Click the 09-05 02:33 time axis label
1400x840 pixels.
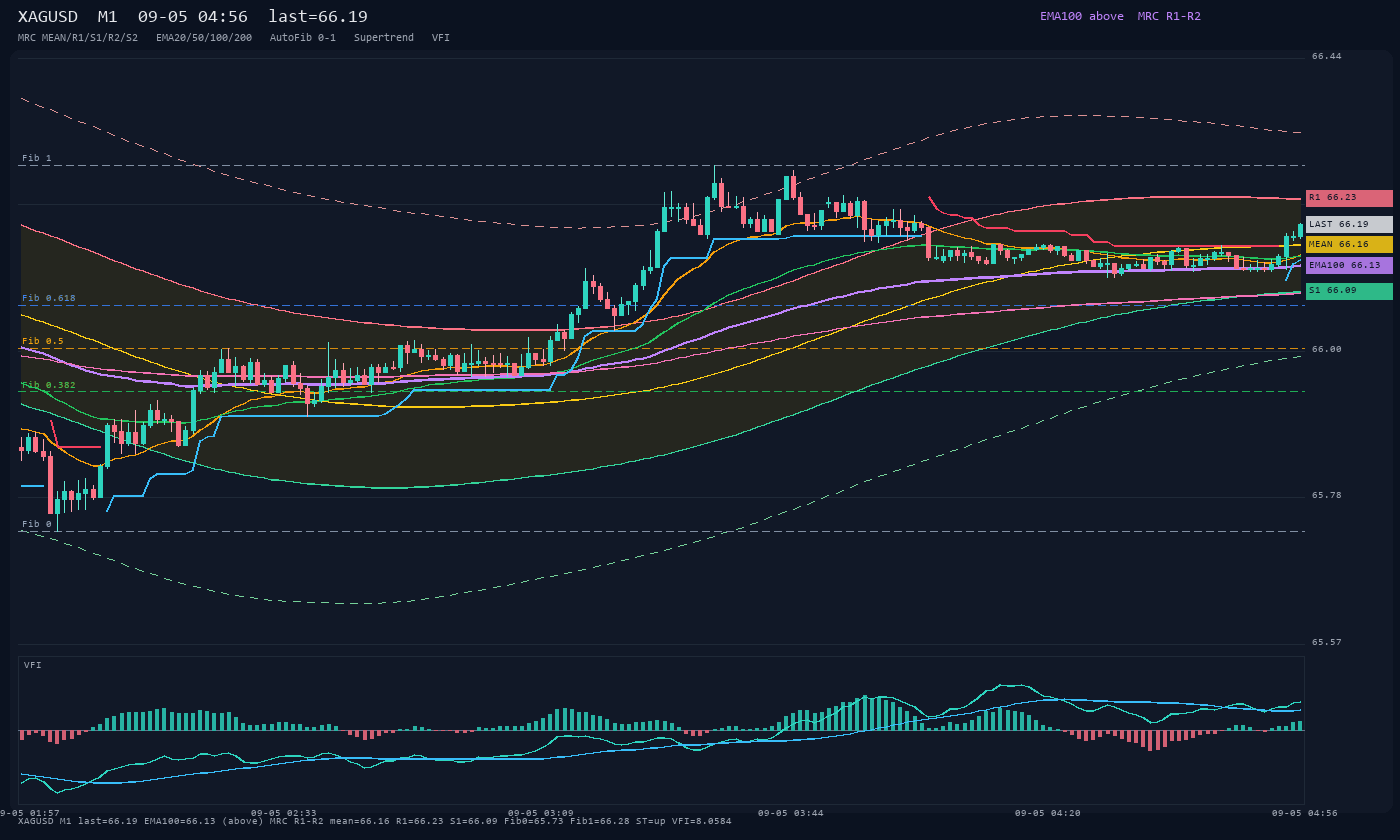pyautogui.click(x=284, y=813)
